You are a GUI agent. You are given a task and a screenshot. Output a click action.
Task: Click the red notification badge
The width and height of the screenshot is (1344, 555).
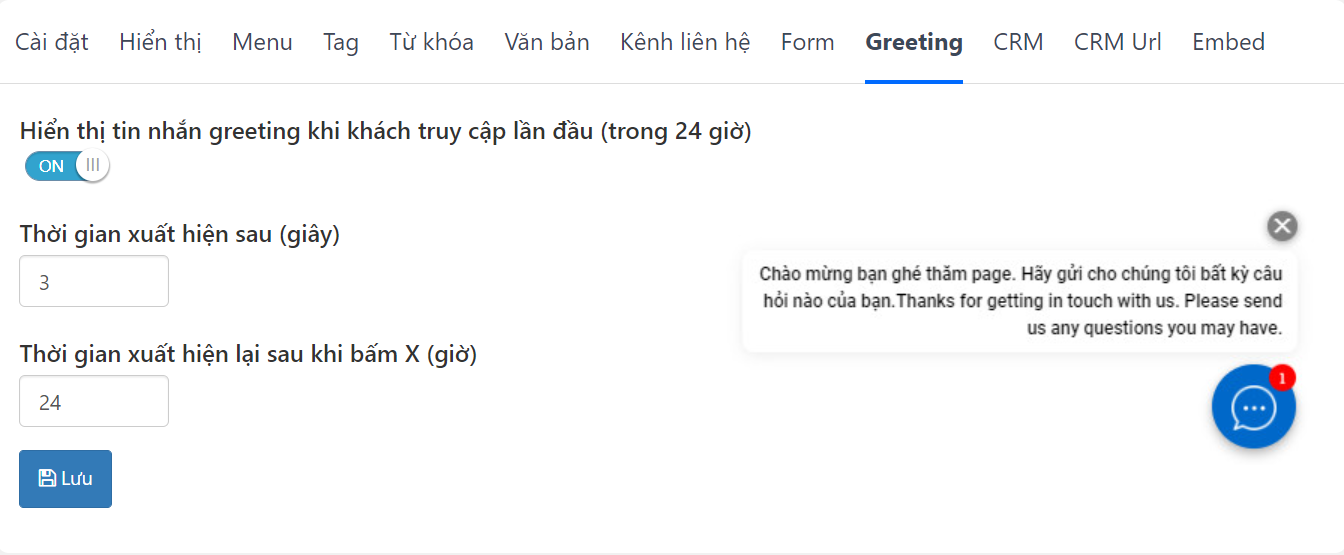[x=1282, y=378]
